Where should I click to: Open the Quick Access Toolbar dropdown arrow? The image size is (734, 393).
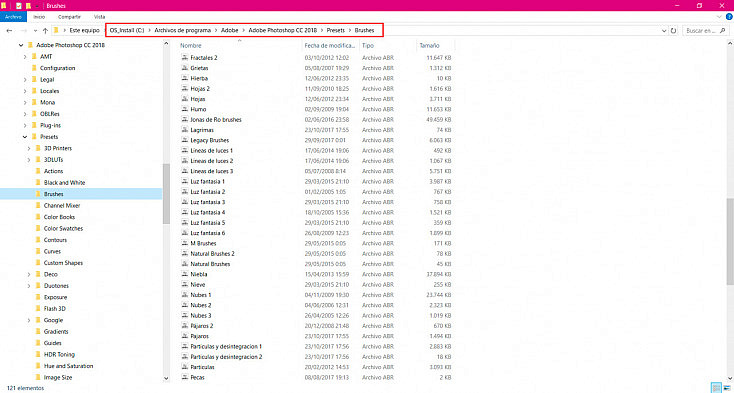coord(37,6)
